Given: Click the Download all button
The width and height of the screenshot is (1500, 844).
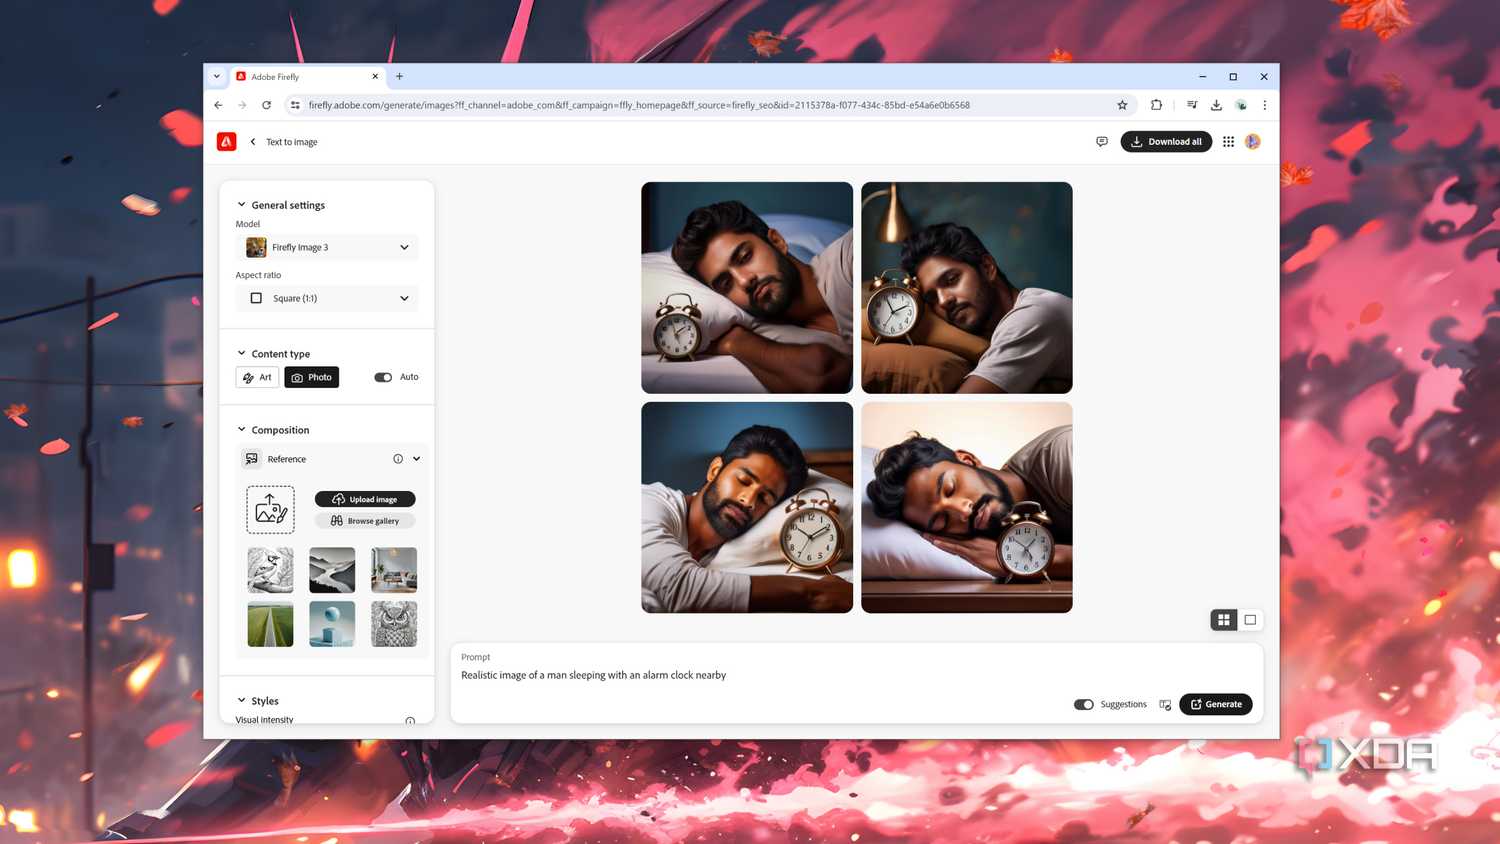Looking at the screenshot, I should coord(1166,142).
